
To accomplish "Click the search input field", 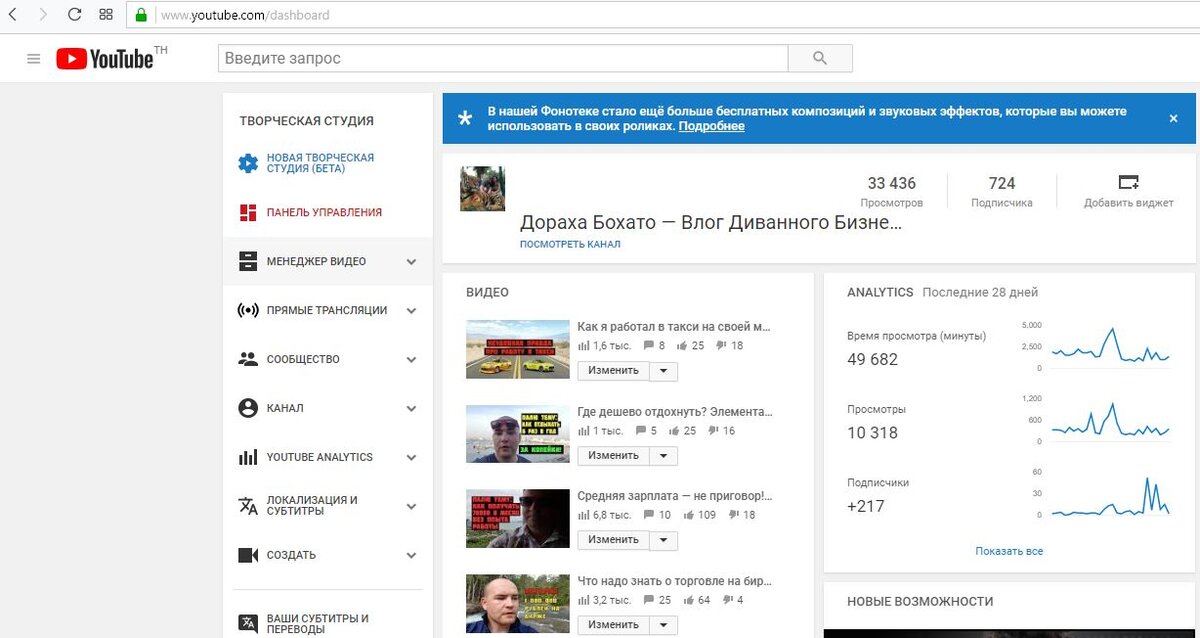I will pyautogui.click(x=503, y=58).
